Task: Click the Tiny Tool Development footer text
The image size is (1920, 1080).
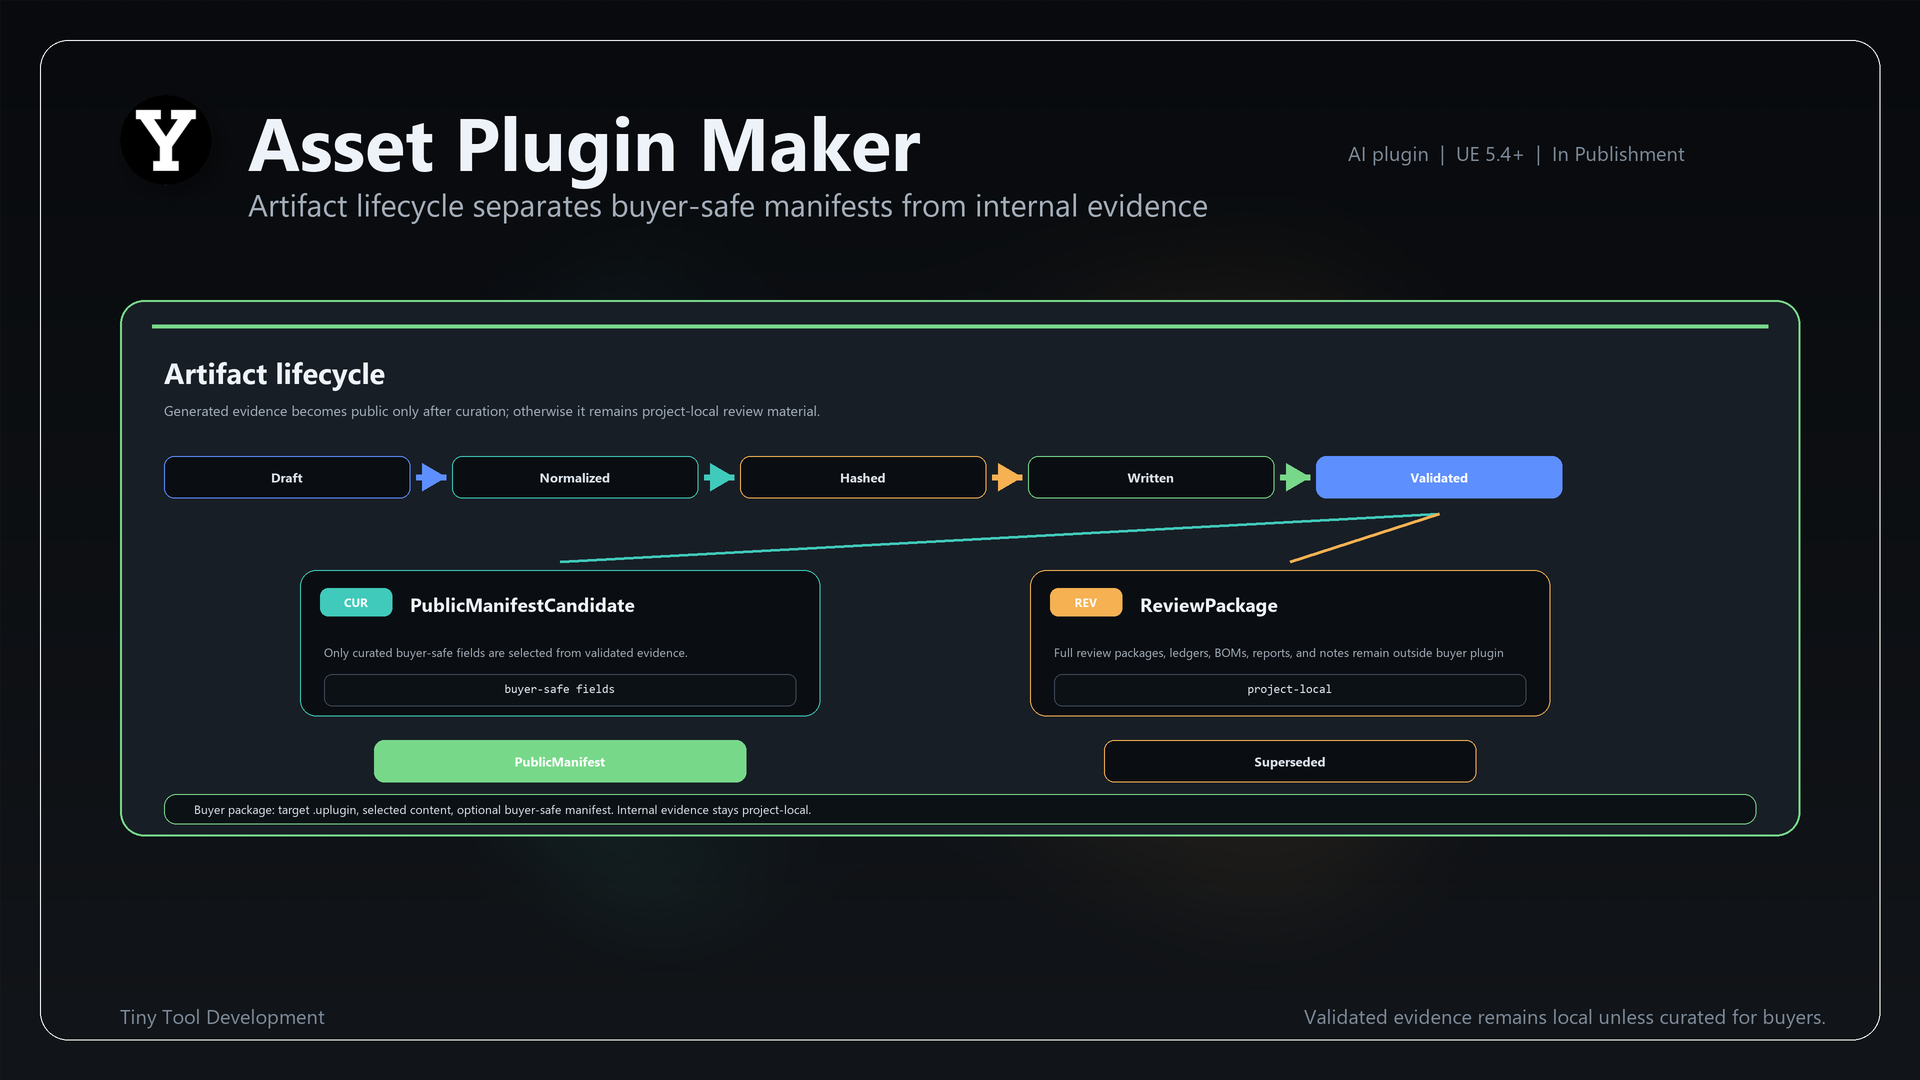Action: 222,1017
